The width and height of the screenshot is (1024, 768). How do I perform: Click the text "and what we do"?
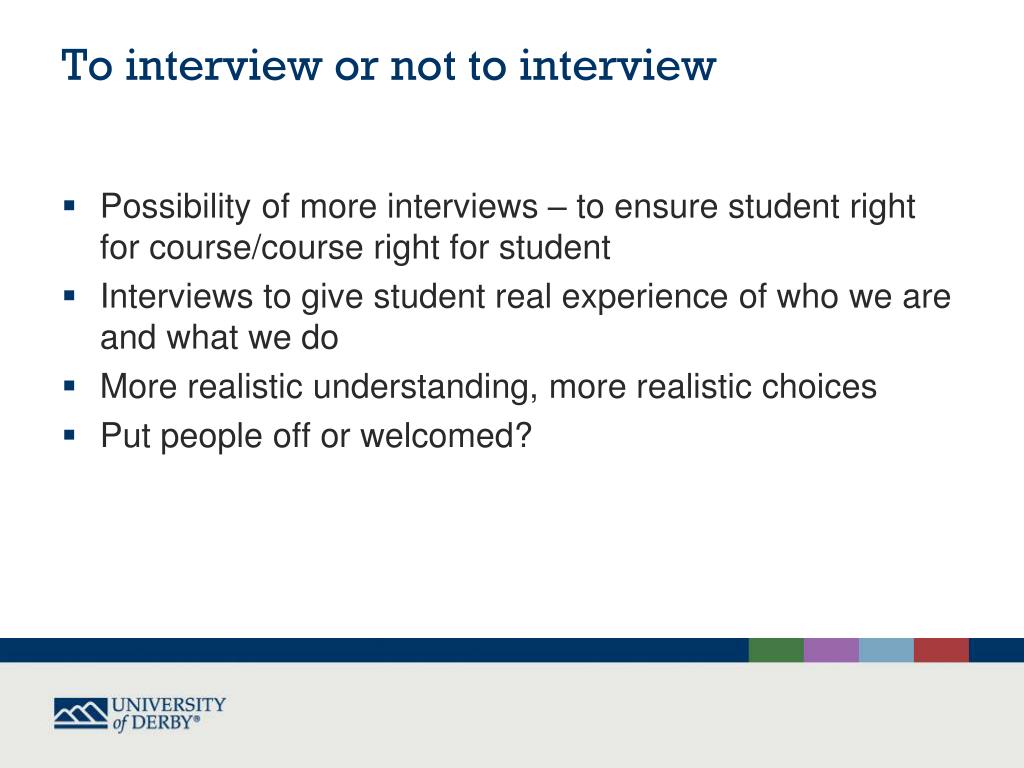click(219, 337)
